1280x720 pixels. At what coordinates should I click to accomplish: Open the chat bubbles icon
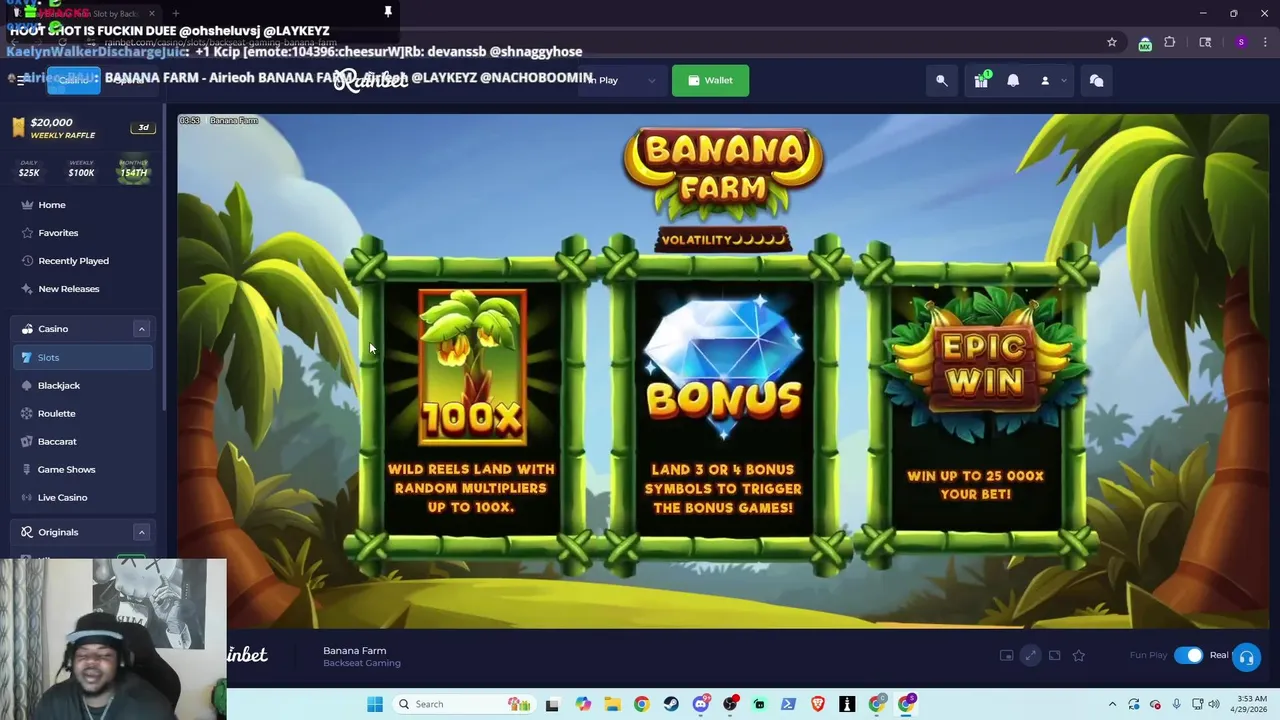[1096, 81]
